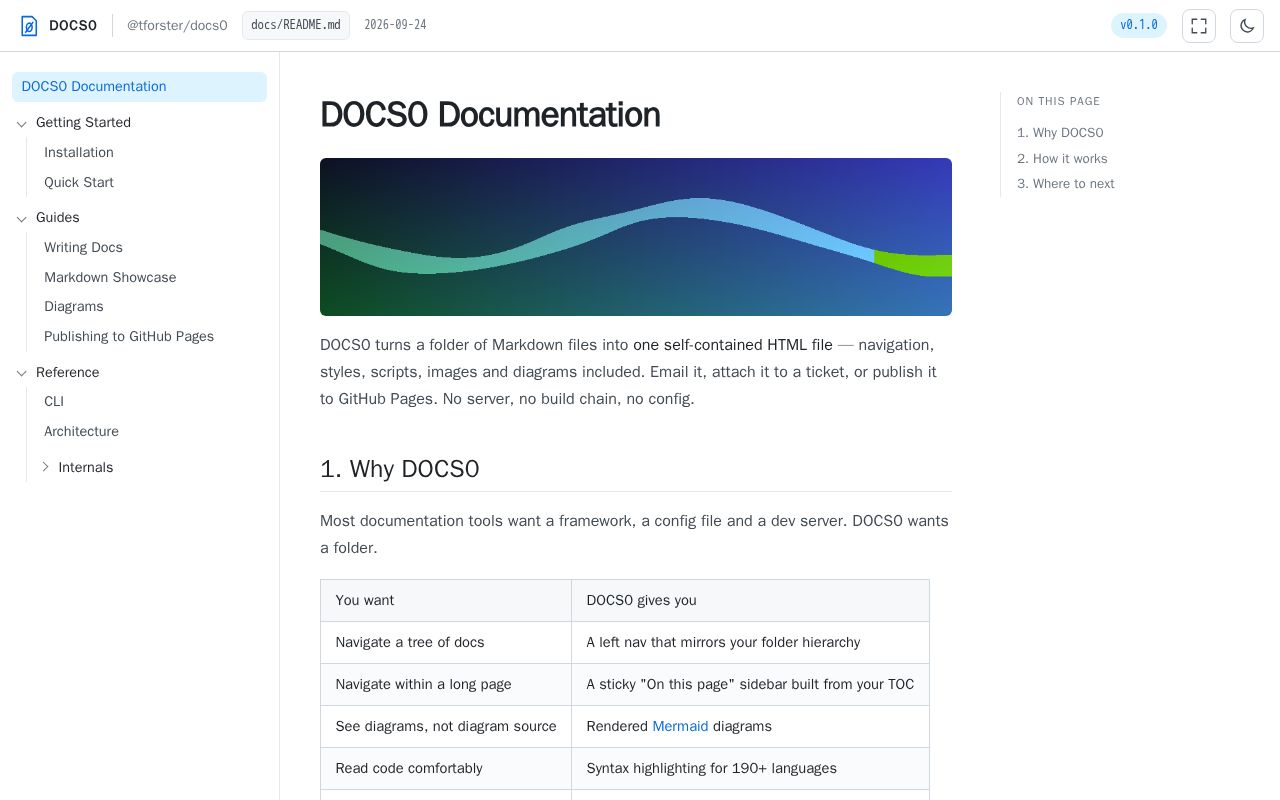Open DOCS0 Documentation in sidebar

[139, 87]
